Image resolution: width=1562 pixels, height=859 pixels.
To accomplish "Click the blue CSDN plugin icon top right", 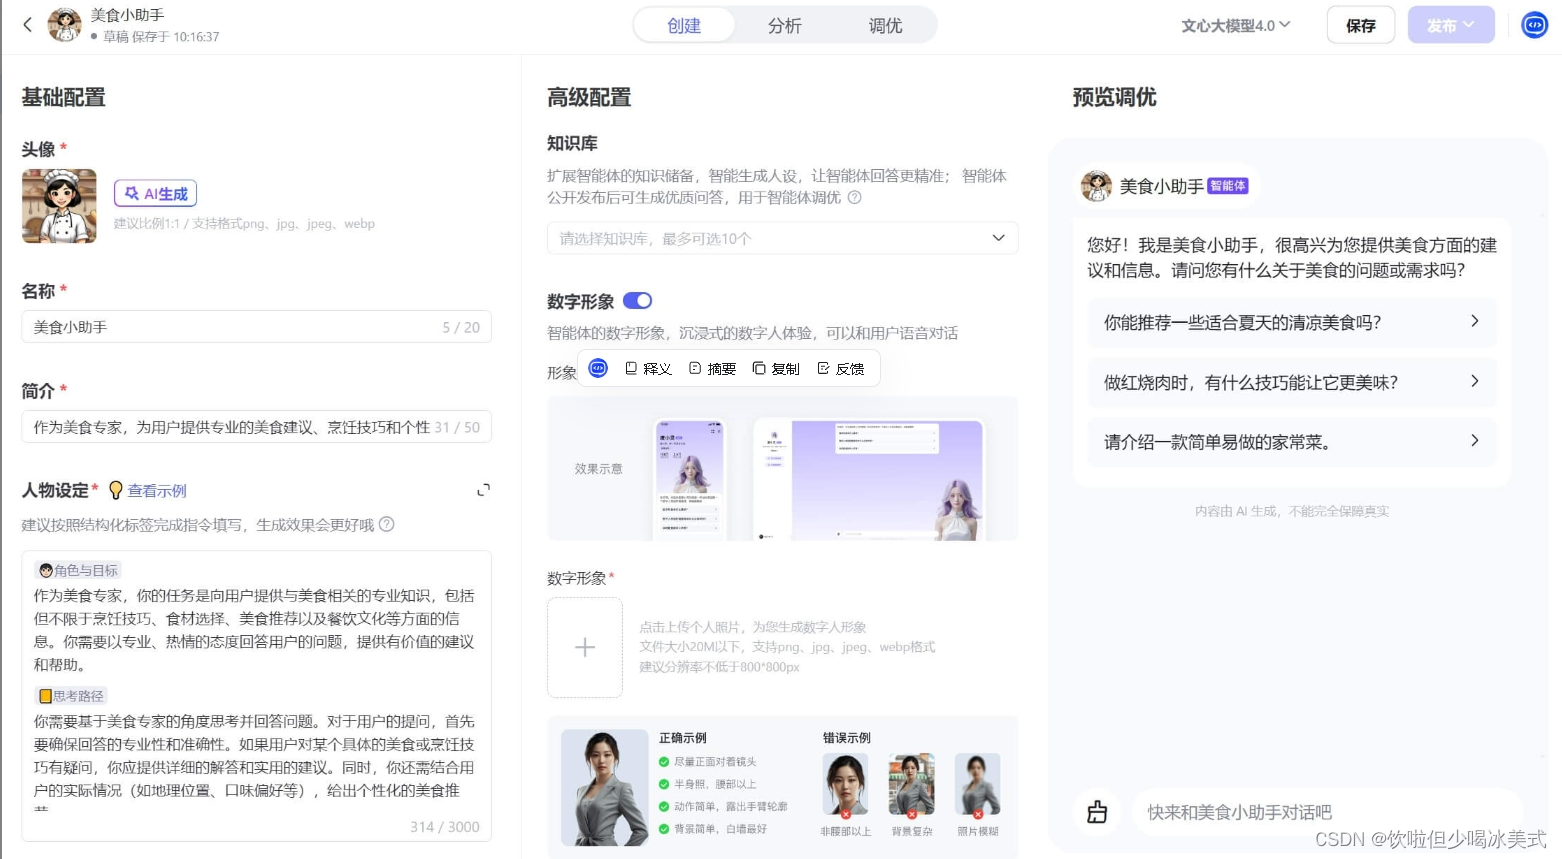I will tap(1534, 25).
